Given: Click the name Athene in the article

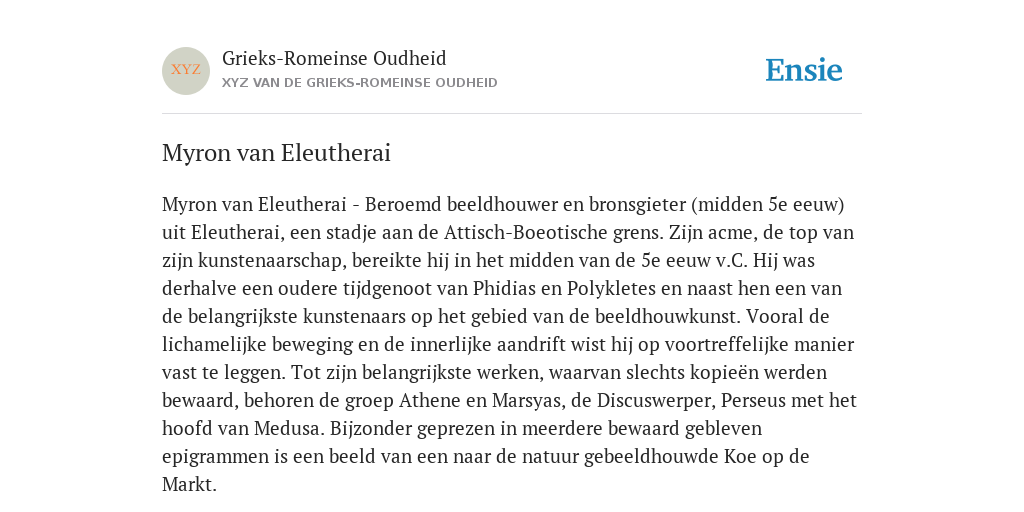Looking at the screenshot, I should [423, 400].
